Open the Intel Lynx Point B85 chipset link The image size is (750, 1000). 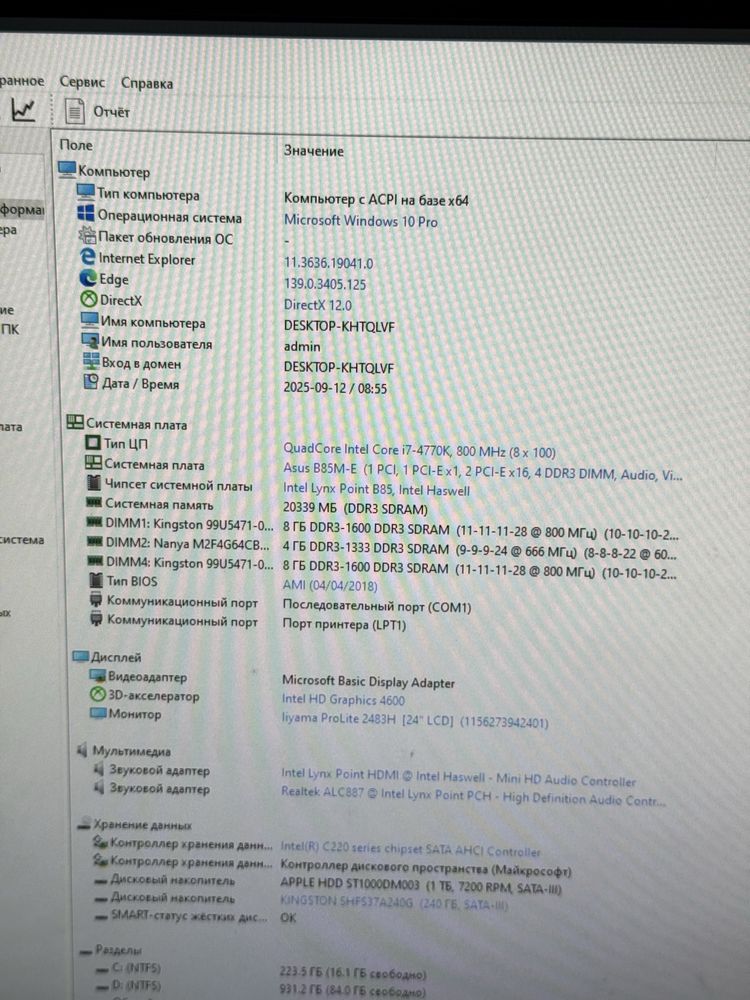click(x=376, y=489)
